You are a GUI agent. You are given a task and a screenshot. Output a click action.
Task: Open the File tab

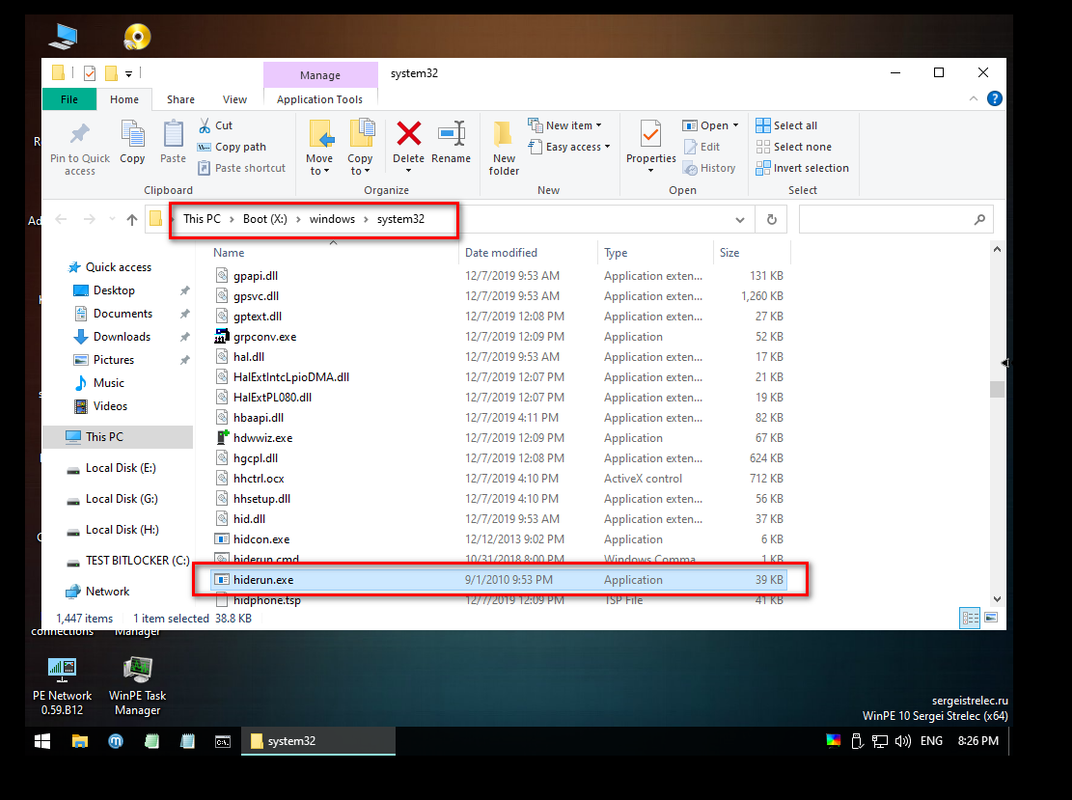[69, 99]
